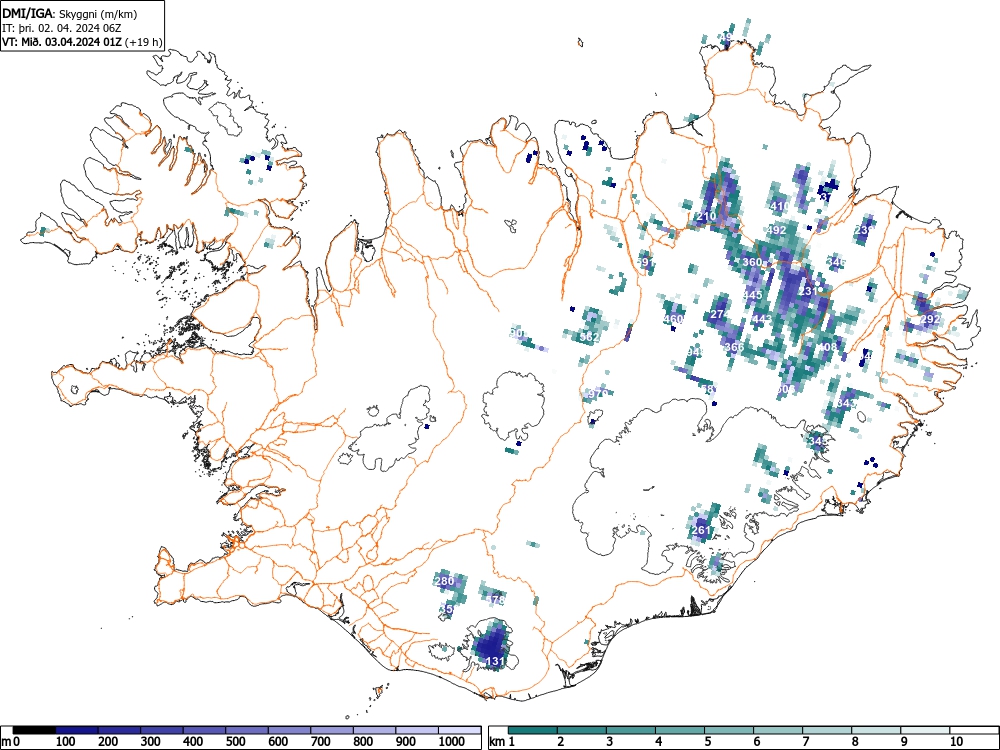Viewport: 1000px width, 750px height.
Task: Click the "591" visibility value label
Action: tap(645, 262)
